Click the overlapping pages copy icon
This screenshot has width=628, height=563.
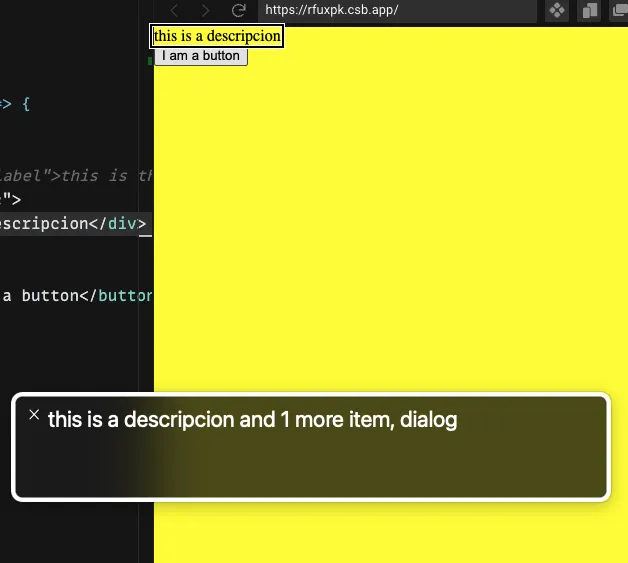coord(590,10)
